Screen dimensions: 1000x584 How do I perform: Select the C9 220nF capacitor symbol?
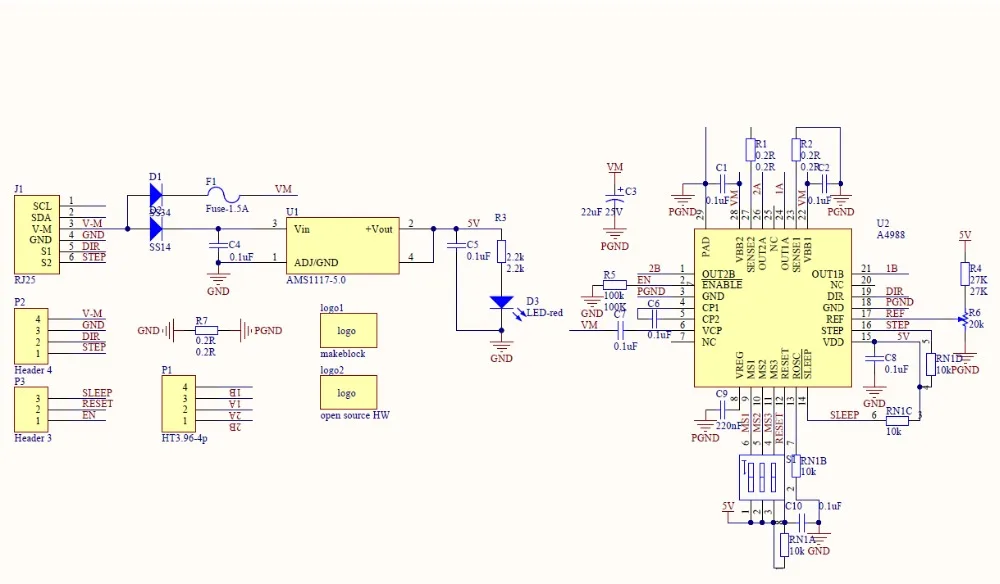tap(723, 409)
